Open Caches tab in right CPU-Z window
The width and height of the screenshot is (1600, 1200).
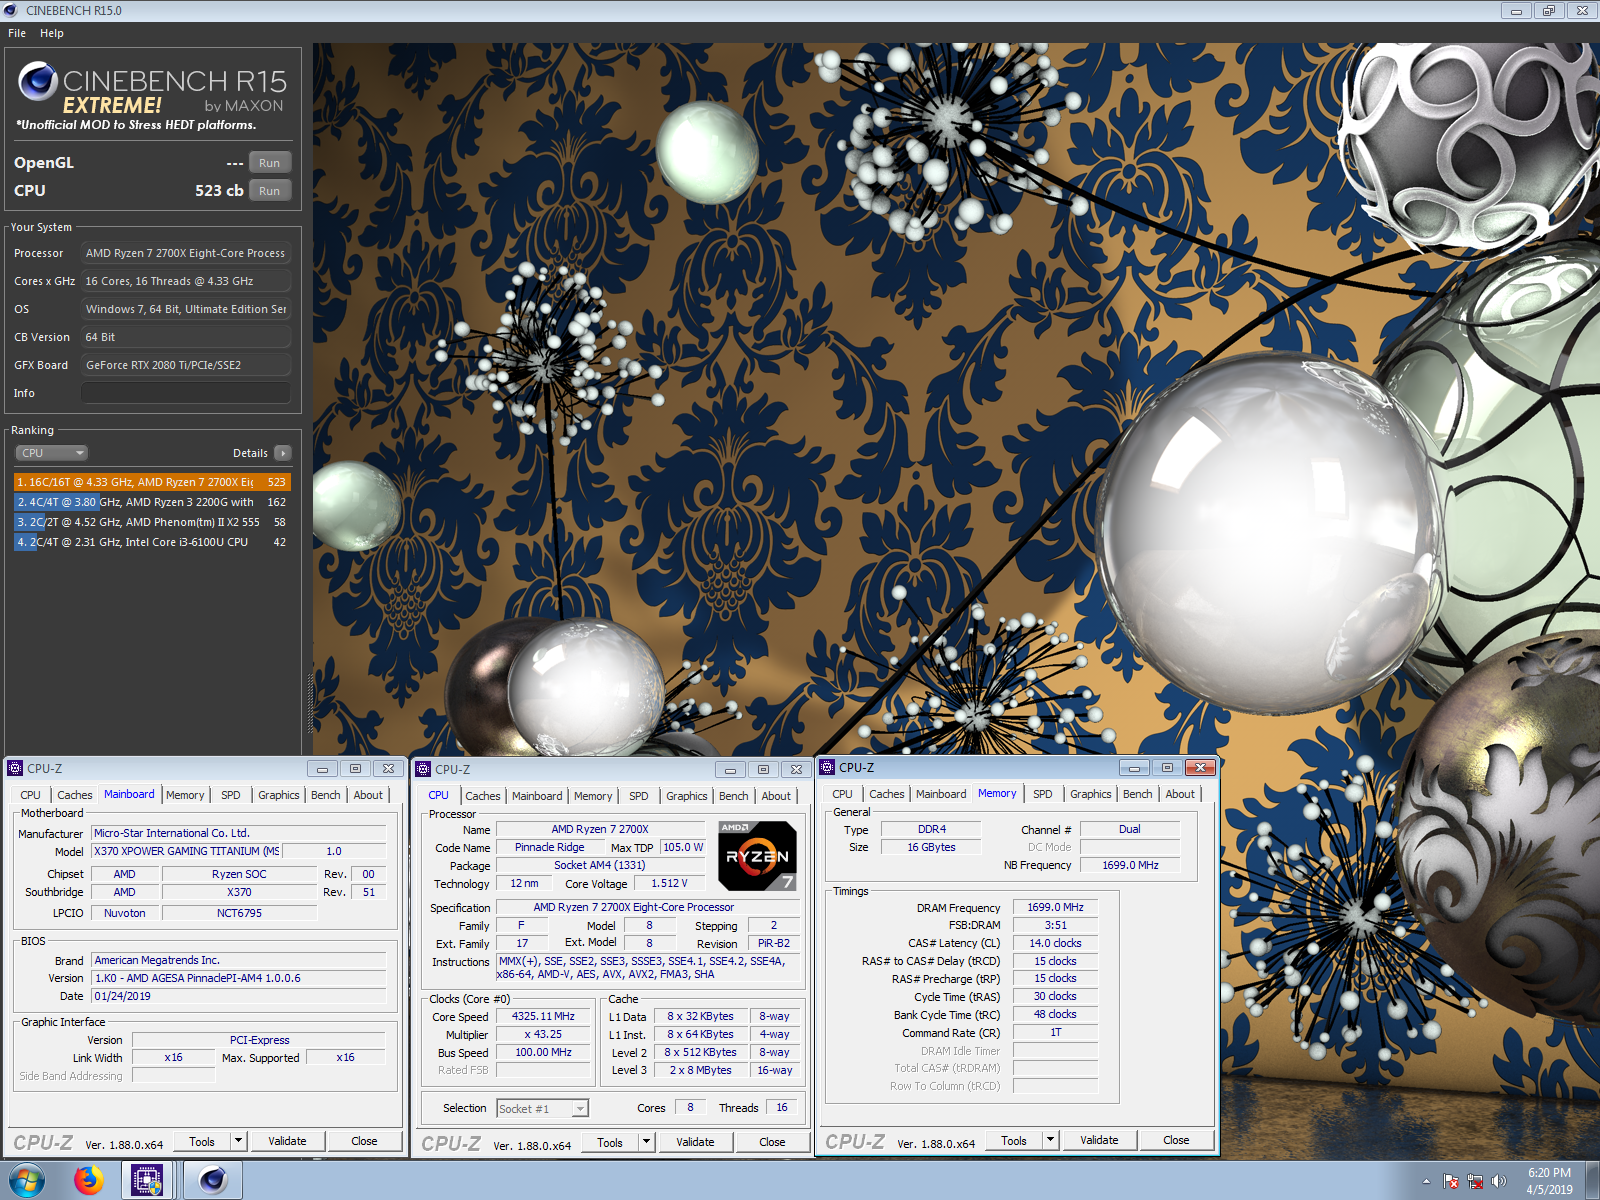tap(887, 794)
